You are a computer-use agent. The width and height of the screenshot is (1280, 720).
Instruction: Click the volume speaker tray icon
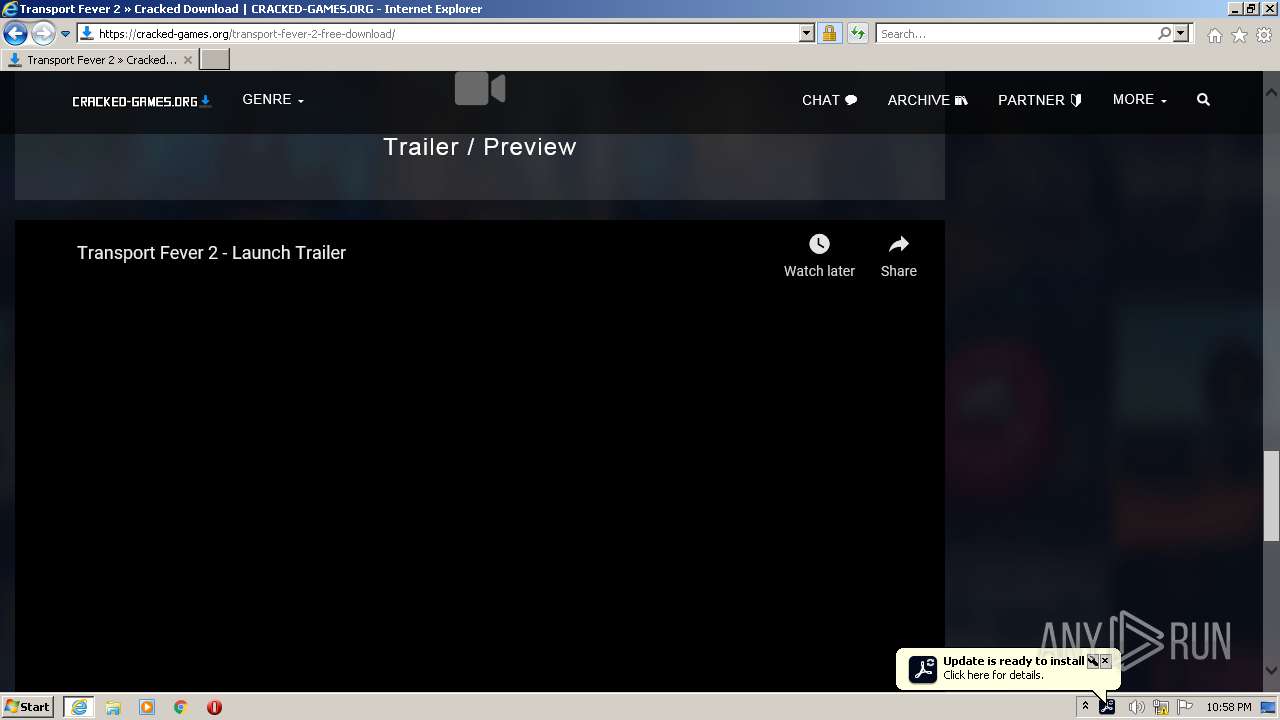(x=1136, y=707)
